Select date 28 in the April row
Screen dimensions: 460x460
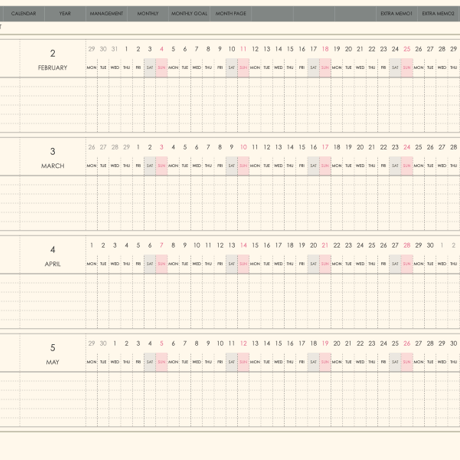click(x=407, y=245)
